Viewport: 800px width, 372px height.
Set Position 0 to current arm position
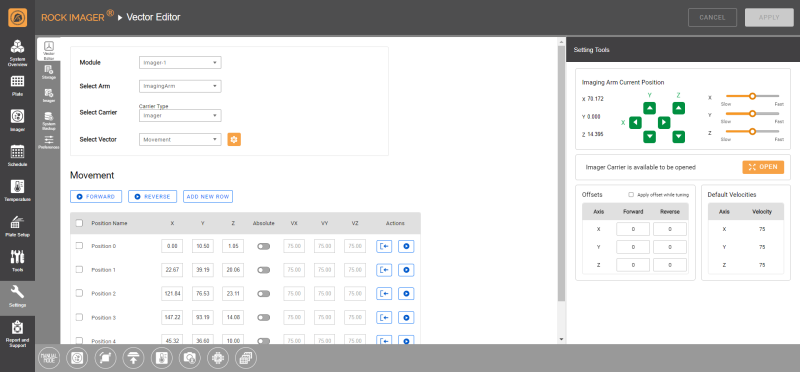pos(384,246)
